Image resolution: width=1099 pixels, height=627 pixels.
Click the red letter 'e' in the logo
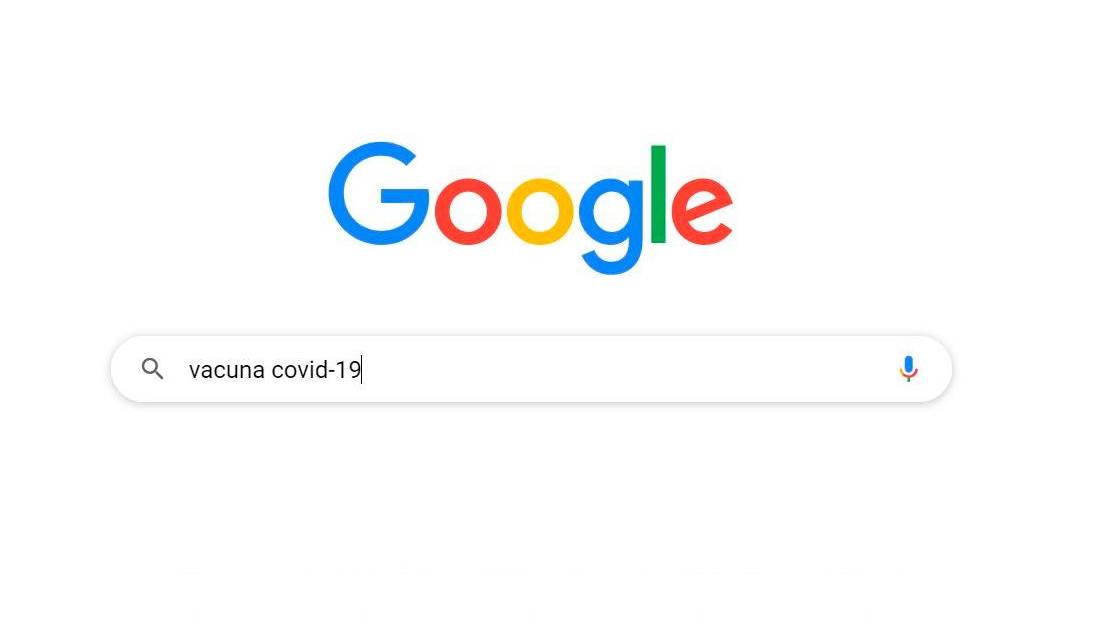pyautogui.click(x=701, y=211)
